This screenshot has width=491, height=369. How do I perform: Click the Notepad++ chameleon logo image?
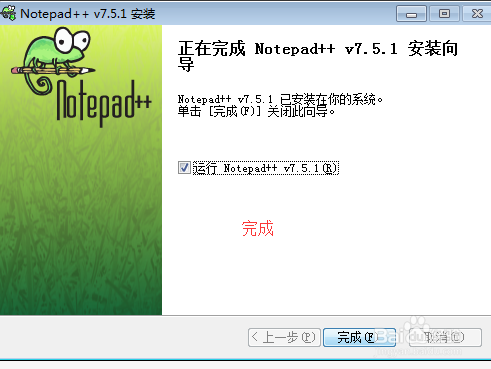pyautogui.click(x=81, y=77)
